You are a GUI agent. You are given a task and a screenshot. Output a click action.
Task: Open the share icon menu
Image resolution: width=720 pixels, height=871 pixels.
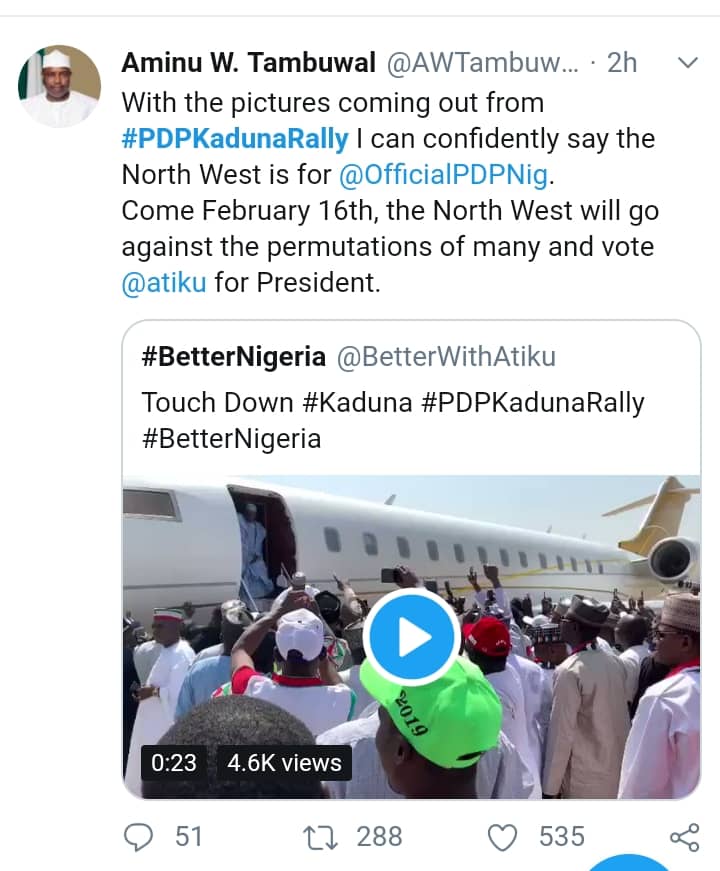[x=683, y=836]
